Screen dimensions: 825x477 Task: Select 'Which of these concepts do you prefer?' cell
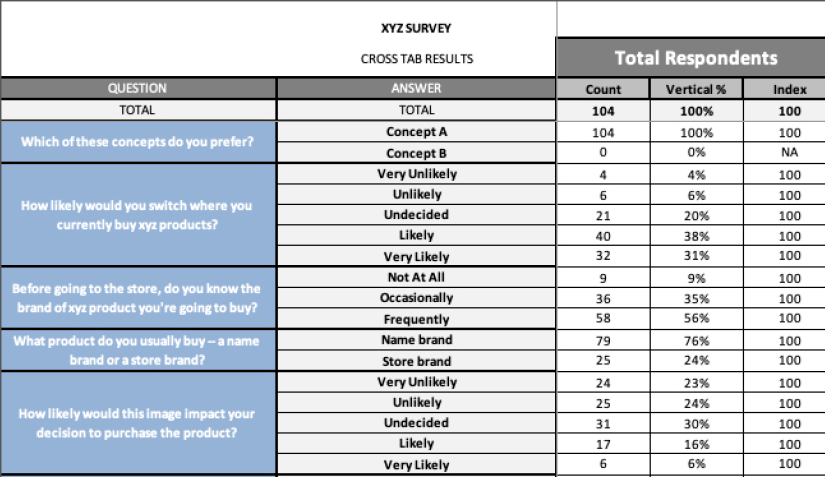coord(138,142)
